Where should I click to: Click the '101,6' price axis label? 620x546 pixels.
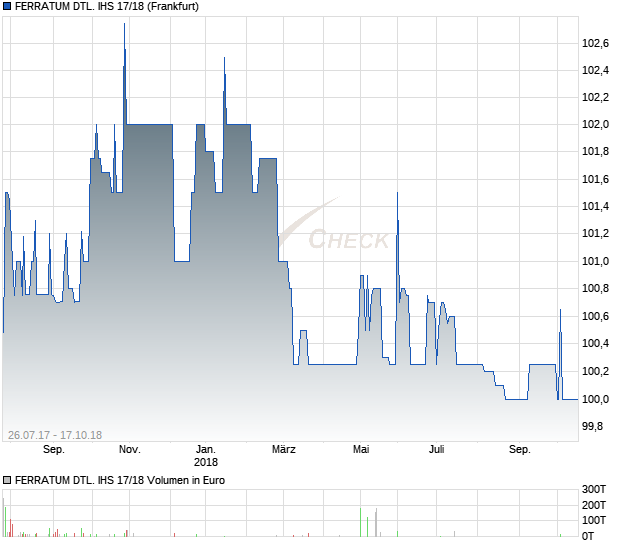(595, 179)
